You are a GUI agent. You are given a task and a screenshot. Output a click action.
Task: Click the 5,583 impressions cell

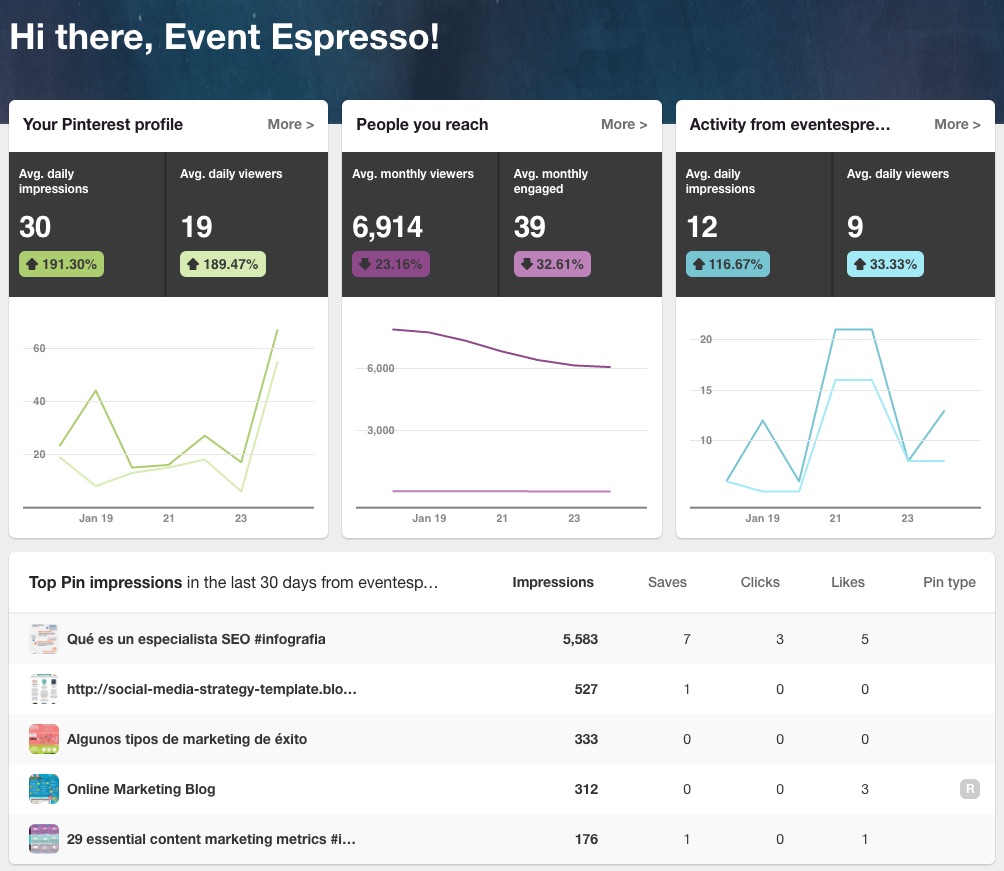[x=580, y=639]
